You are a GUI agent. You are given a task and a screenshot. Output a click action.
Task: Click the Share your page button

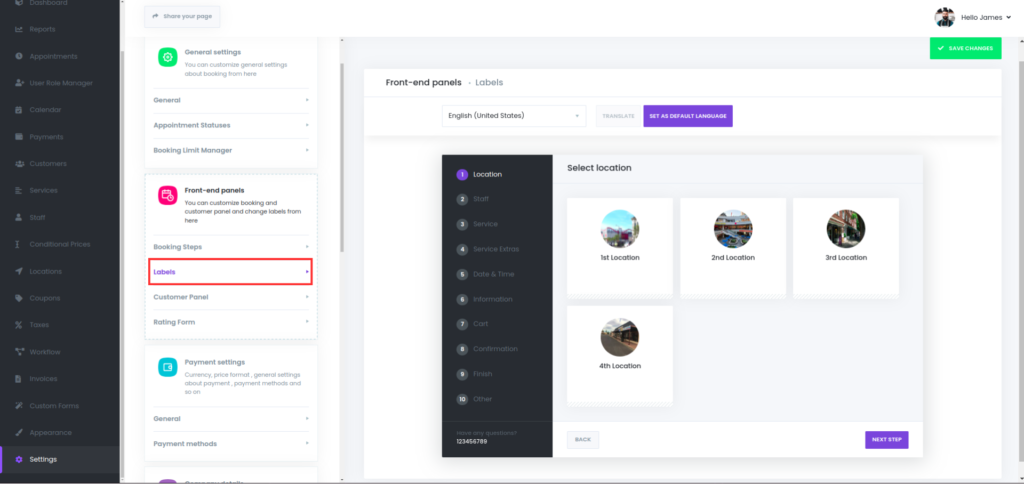182,17
